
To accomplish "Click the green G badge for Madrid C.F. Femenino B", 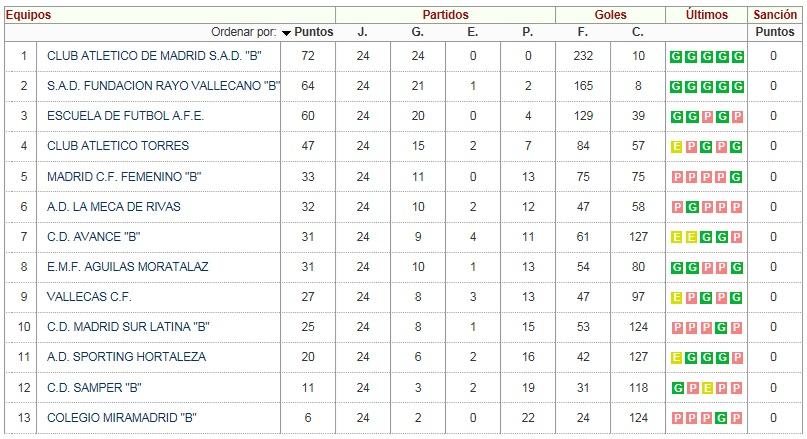I will [x=736, y=178].
